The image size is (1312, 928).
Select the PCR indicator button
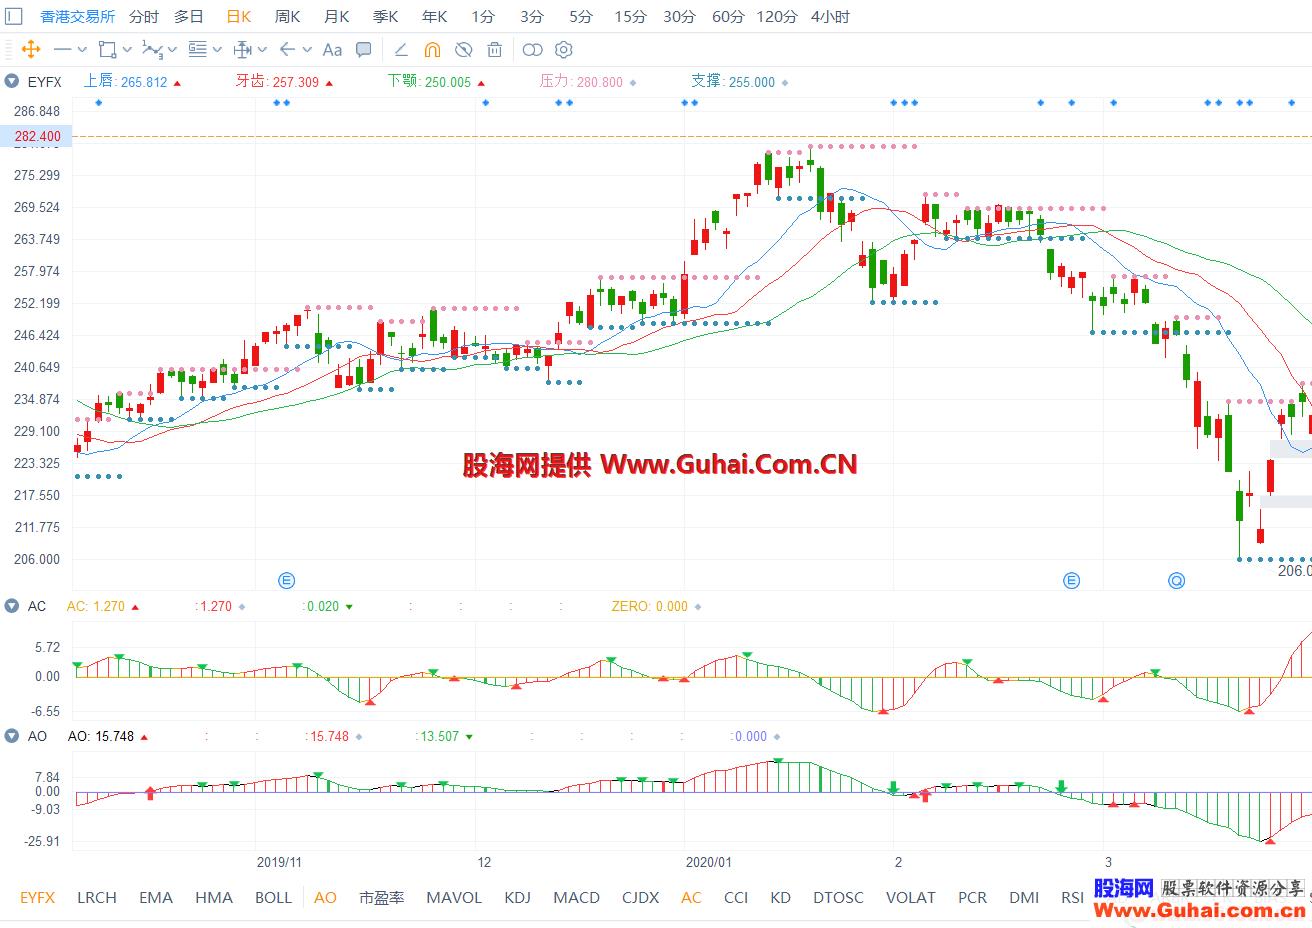pyautogui.click(x=972, y=897)
